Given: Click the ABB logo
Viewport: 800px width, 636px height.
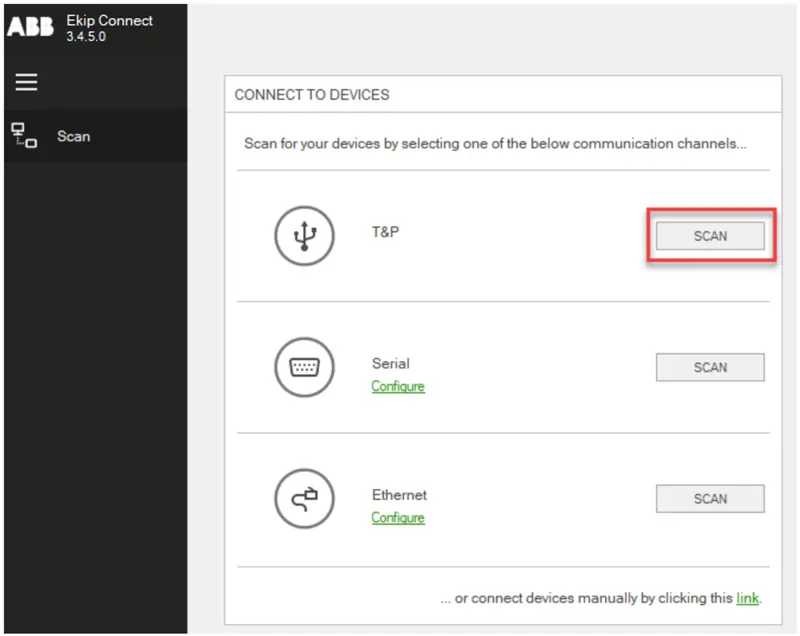Looking at the screenshot, I should (x=30, y=27).
